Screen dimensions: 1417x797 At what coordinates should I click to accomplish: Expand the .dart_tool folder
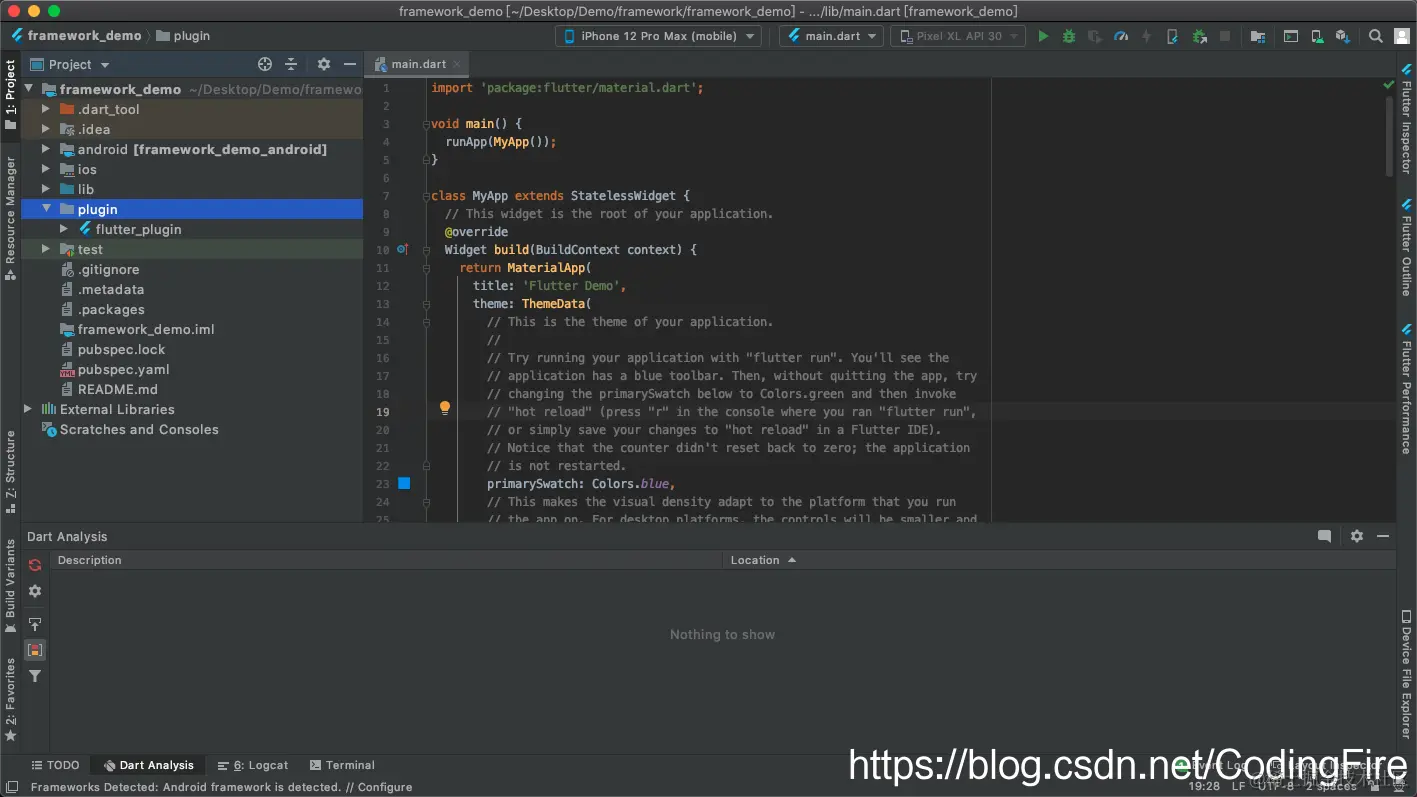45,109
